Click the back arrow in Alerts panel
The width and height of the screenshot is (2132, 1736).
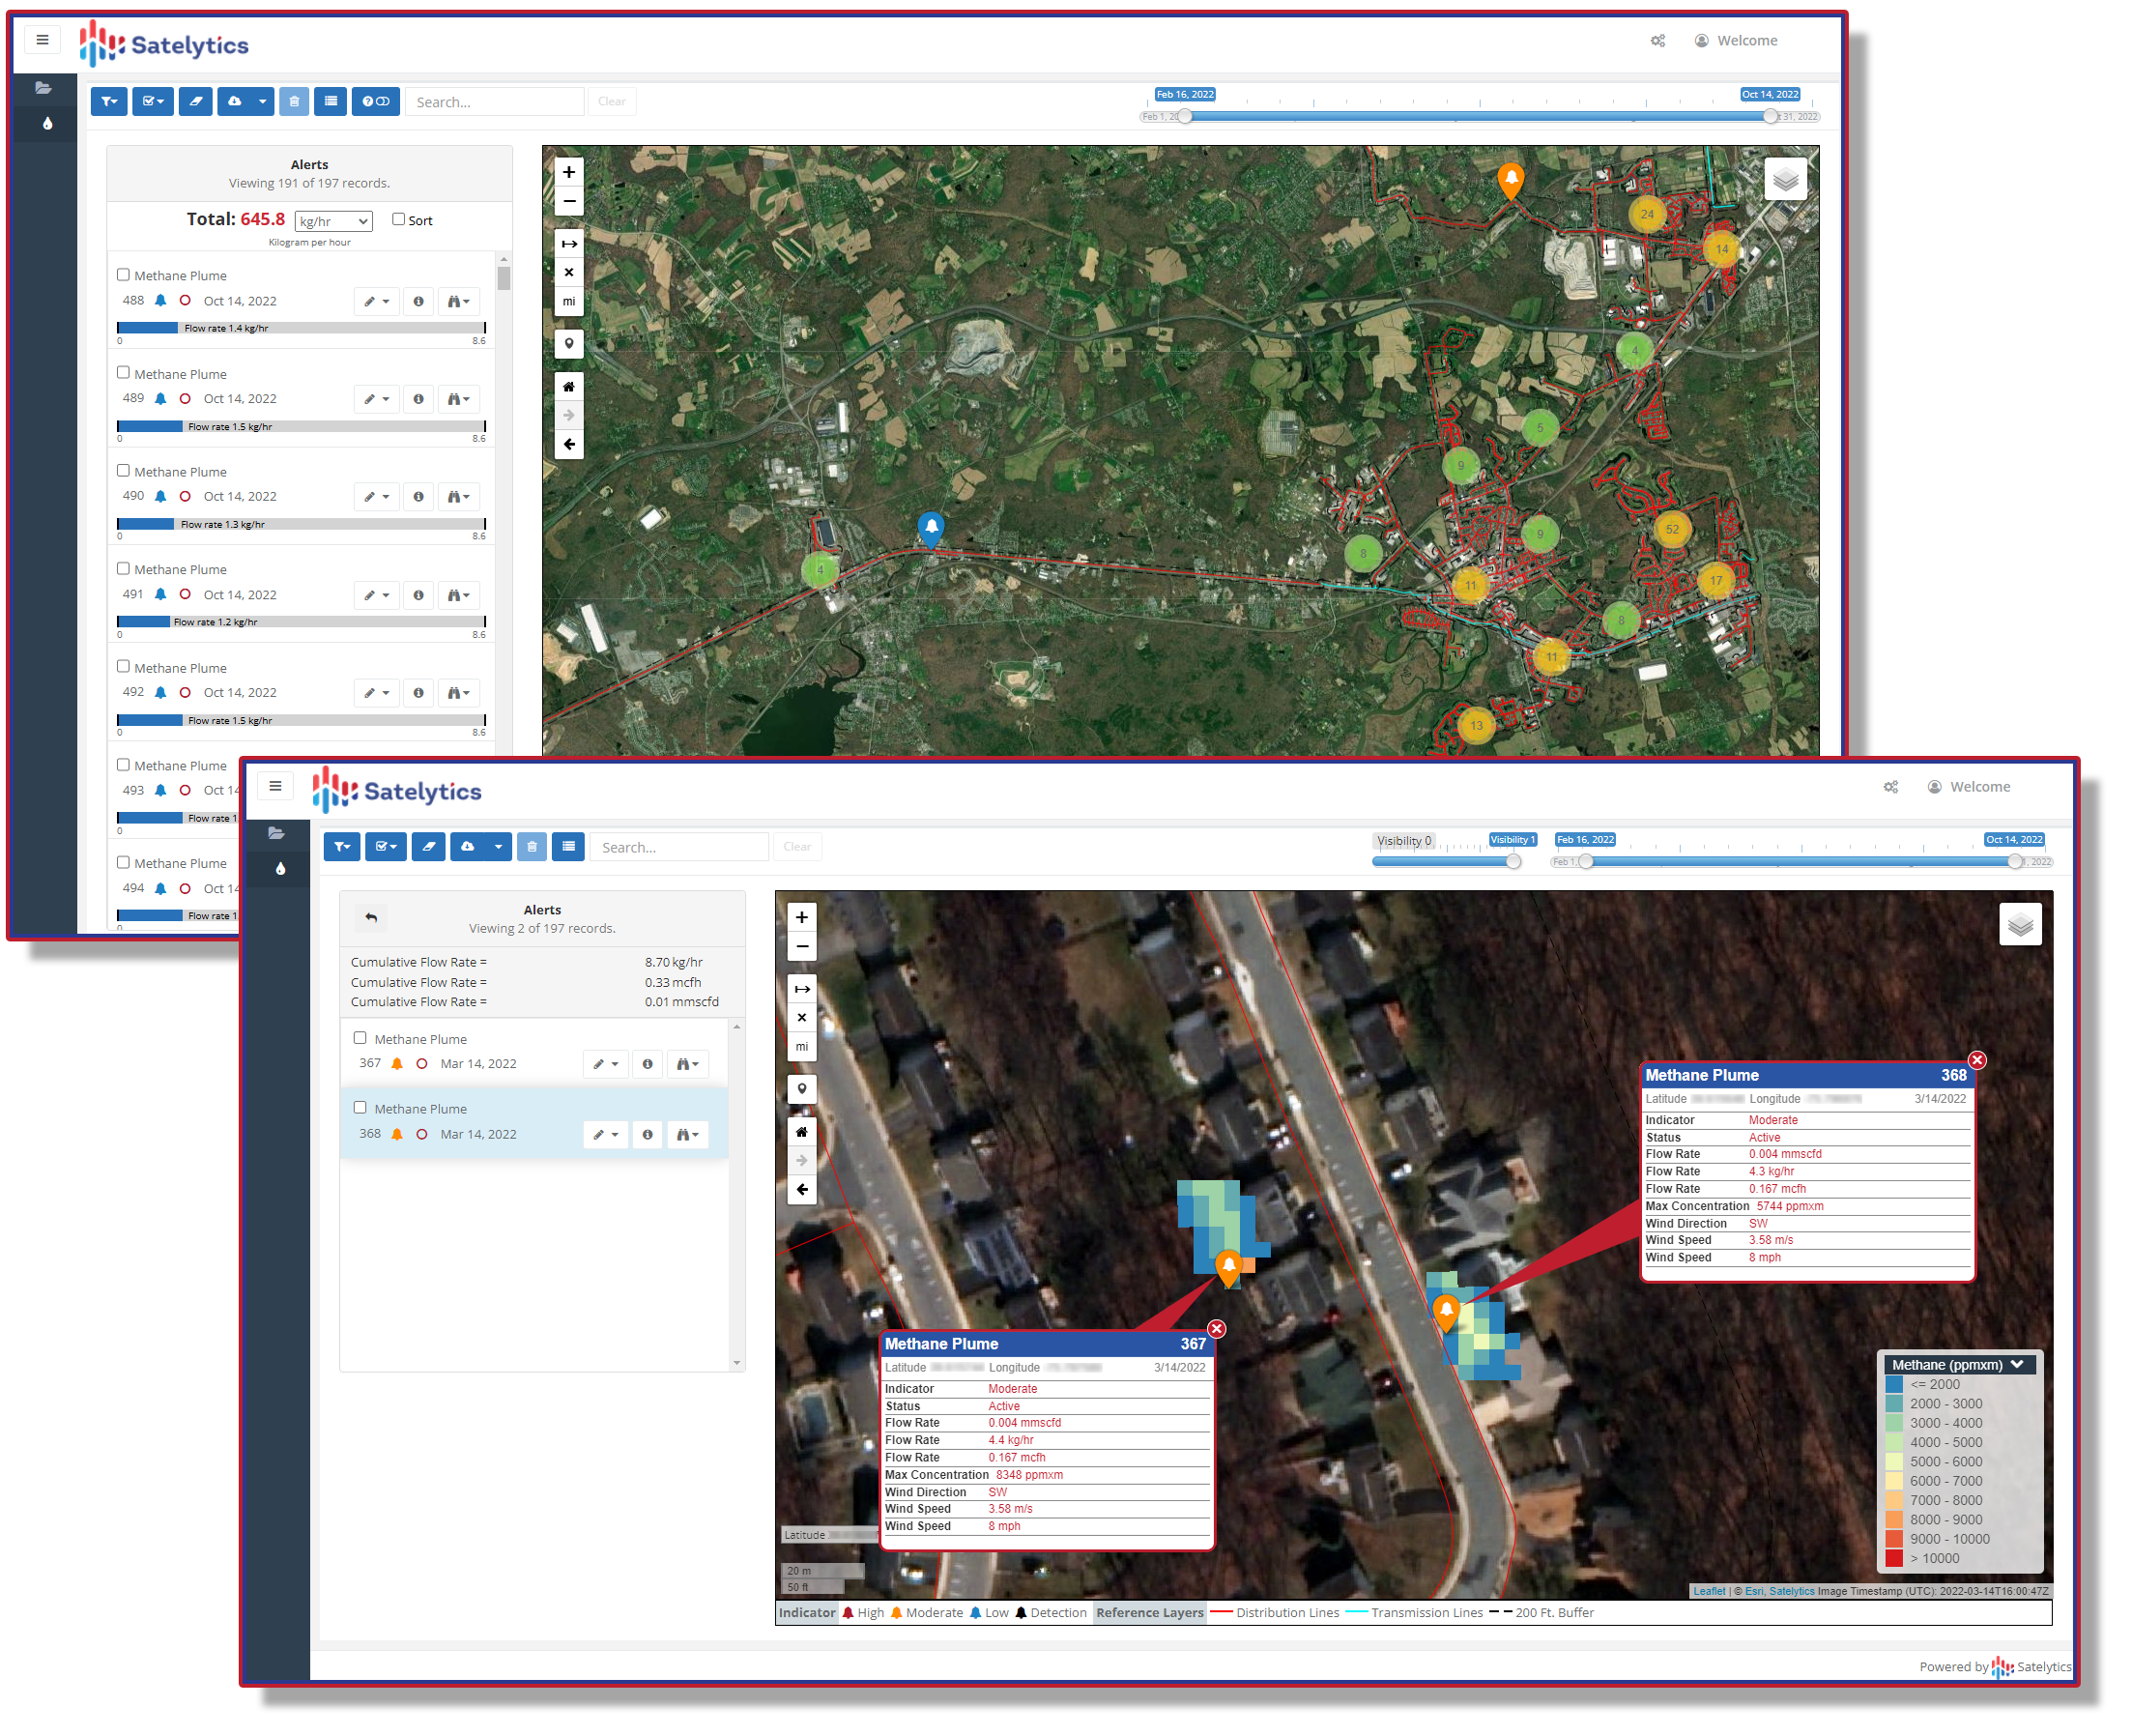coord(371,918)
